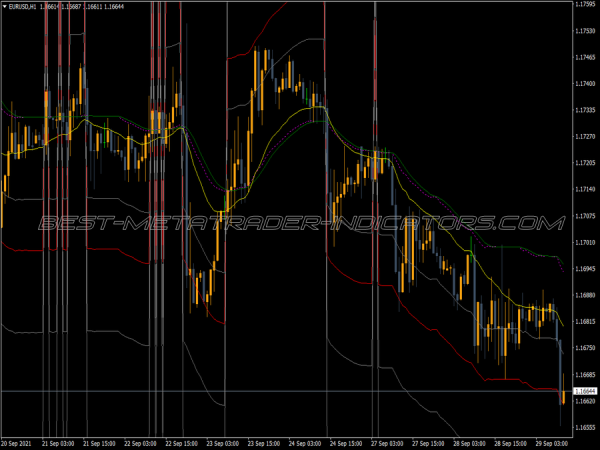This screenshot has width=600, height=450.
Task: Click the 28 Sep 03:00 time label
Action: pyautogui.click(x=470, y=444)
